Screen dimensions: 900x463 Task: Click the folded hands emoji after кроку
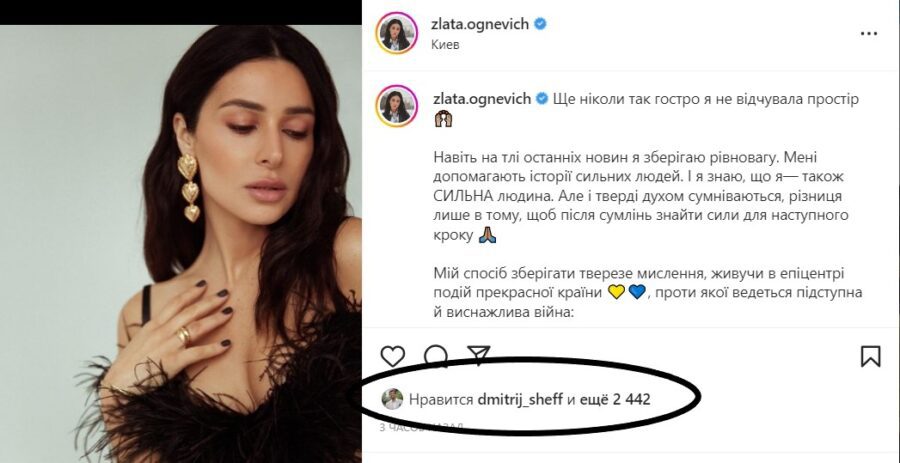tap(487, 236)
